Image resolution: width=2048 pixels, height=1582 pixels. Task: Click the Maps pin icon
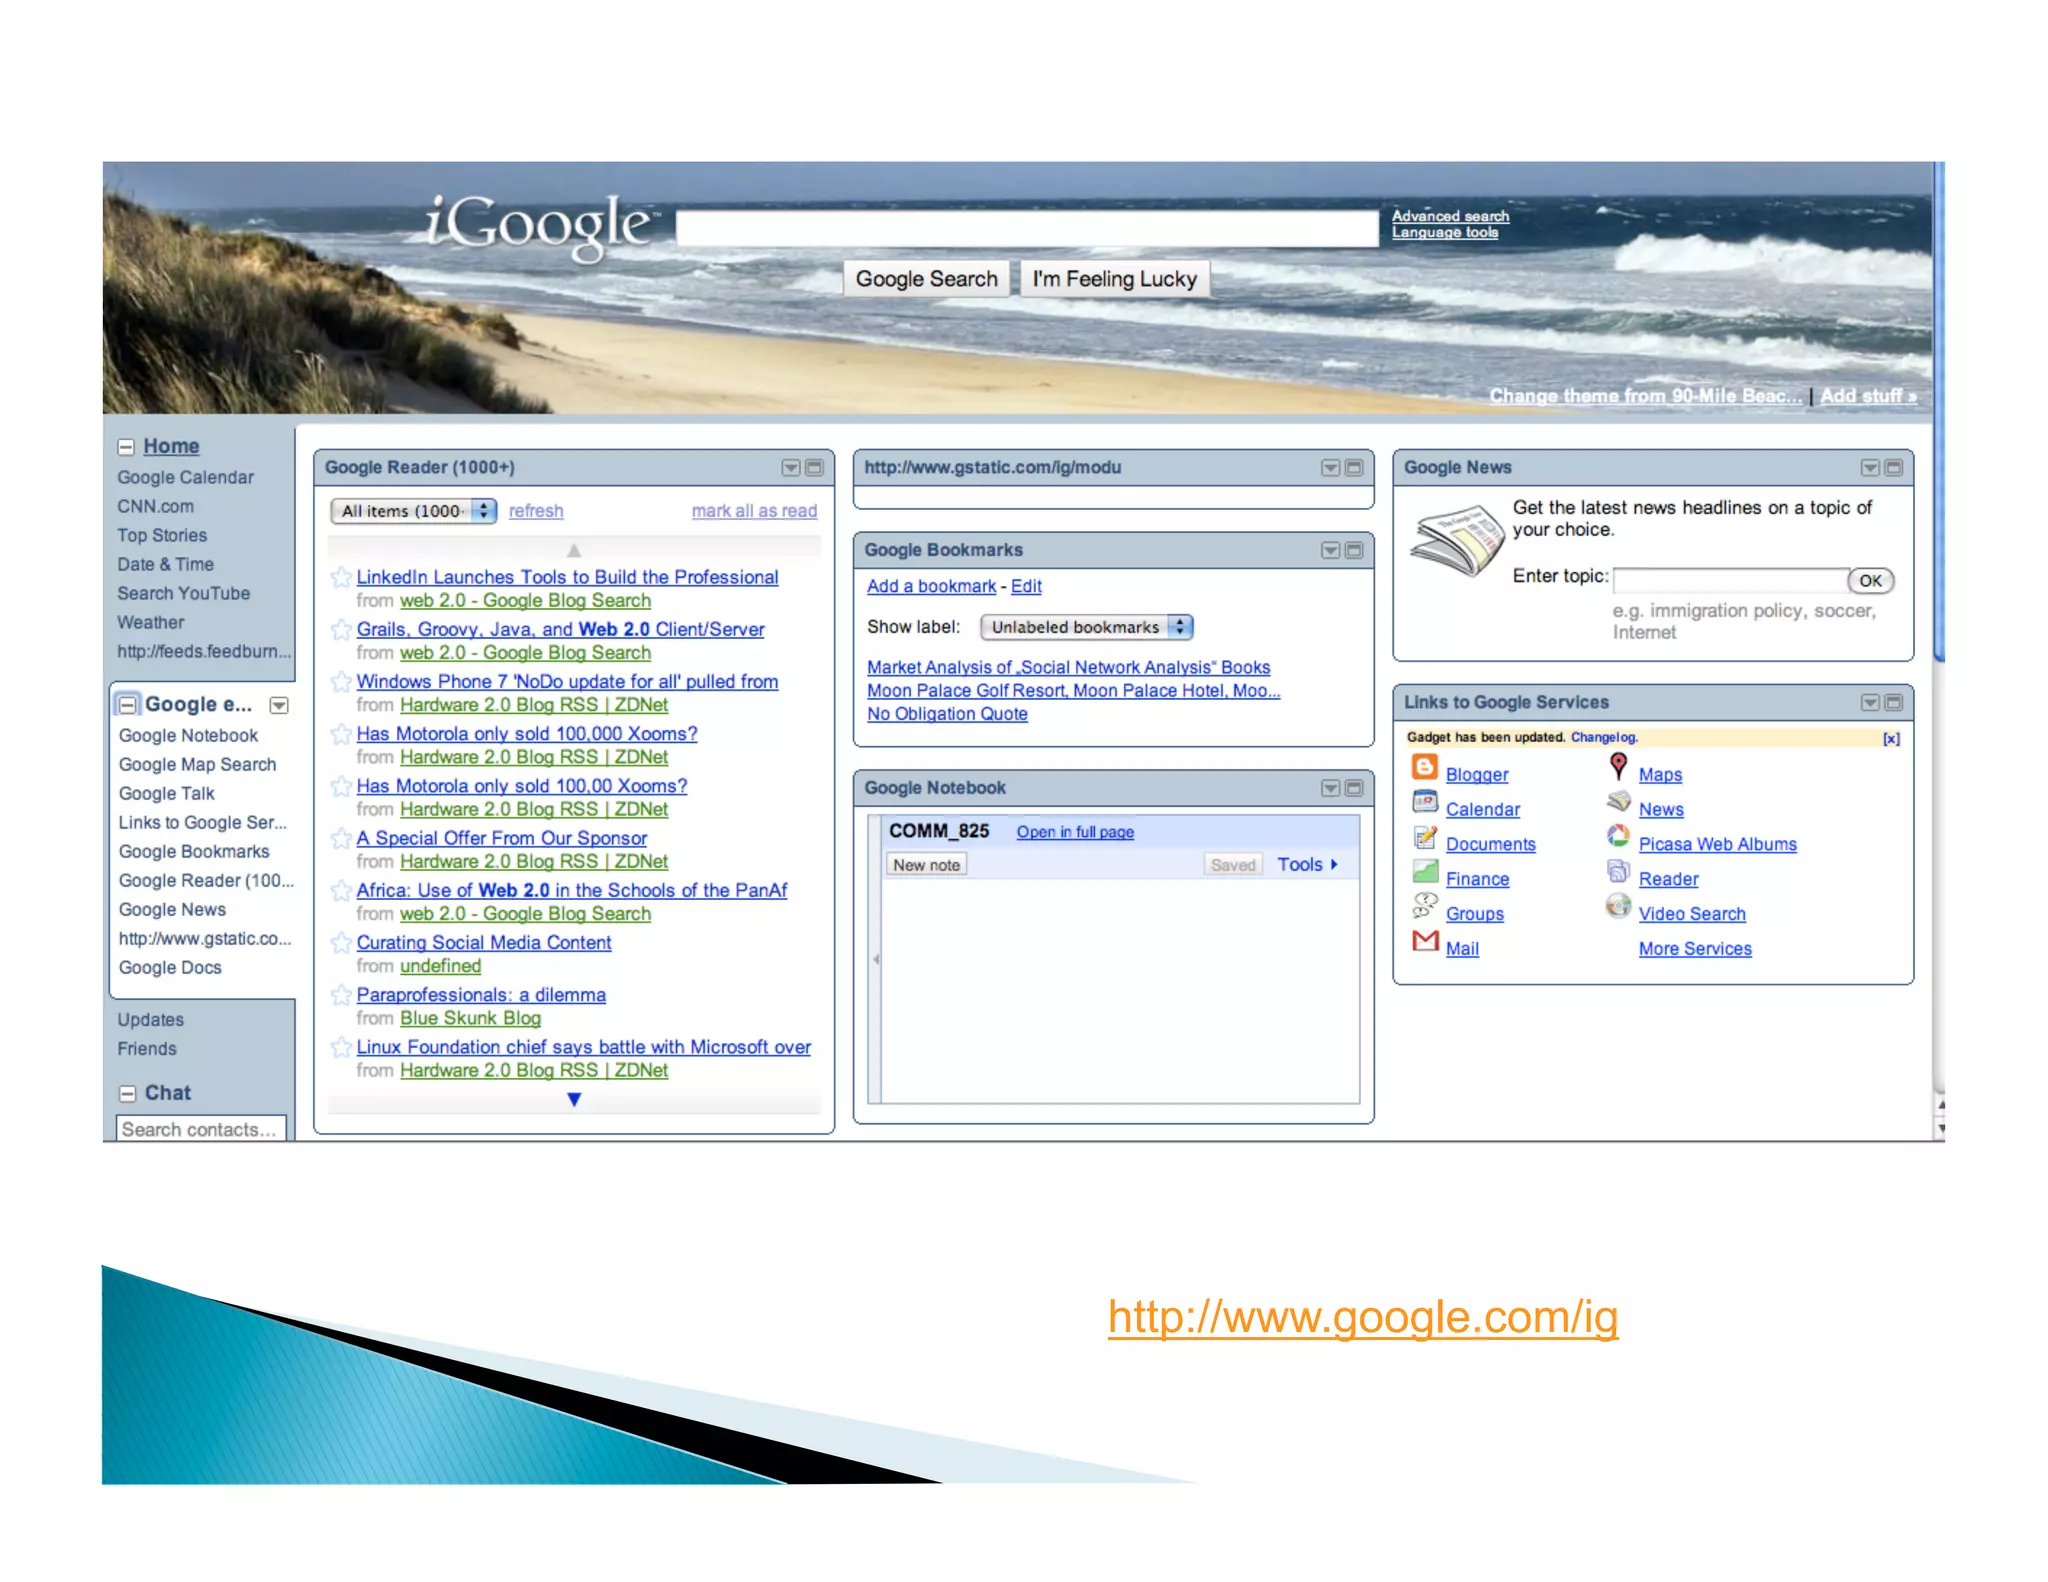point(1618,766)
